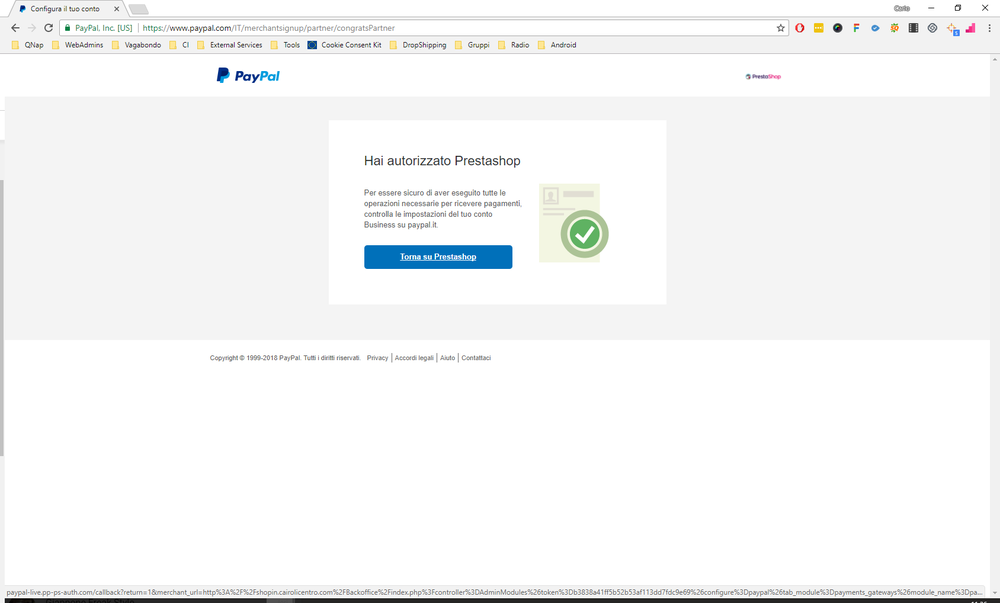
Task: Open the AdBlock extension icon
Action: 799,28
